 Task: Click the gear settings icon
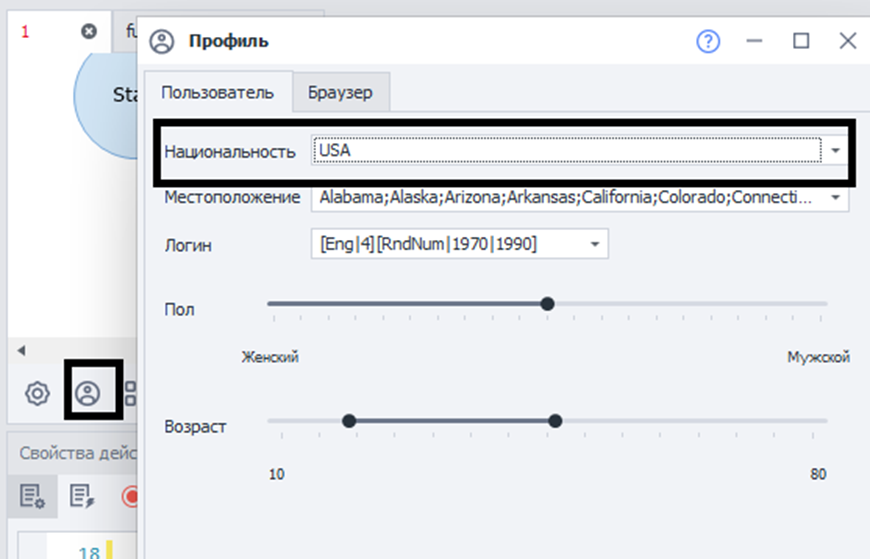click(x=37, y=393)
